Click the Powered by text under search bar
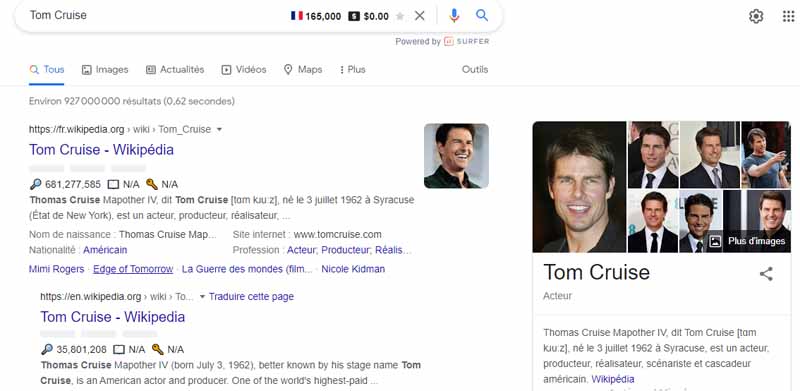The image size is (800, 391). (x=418, y=42)
